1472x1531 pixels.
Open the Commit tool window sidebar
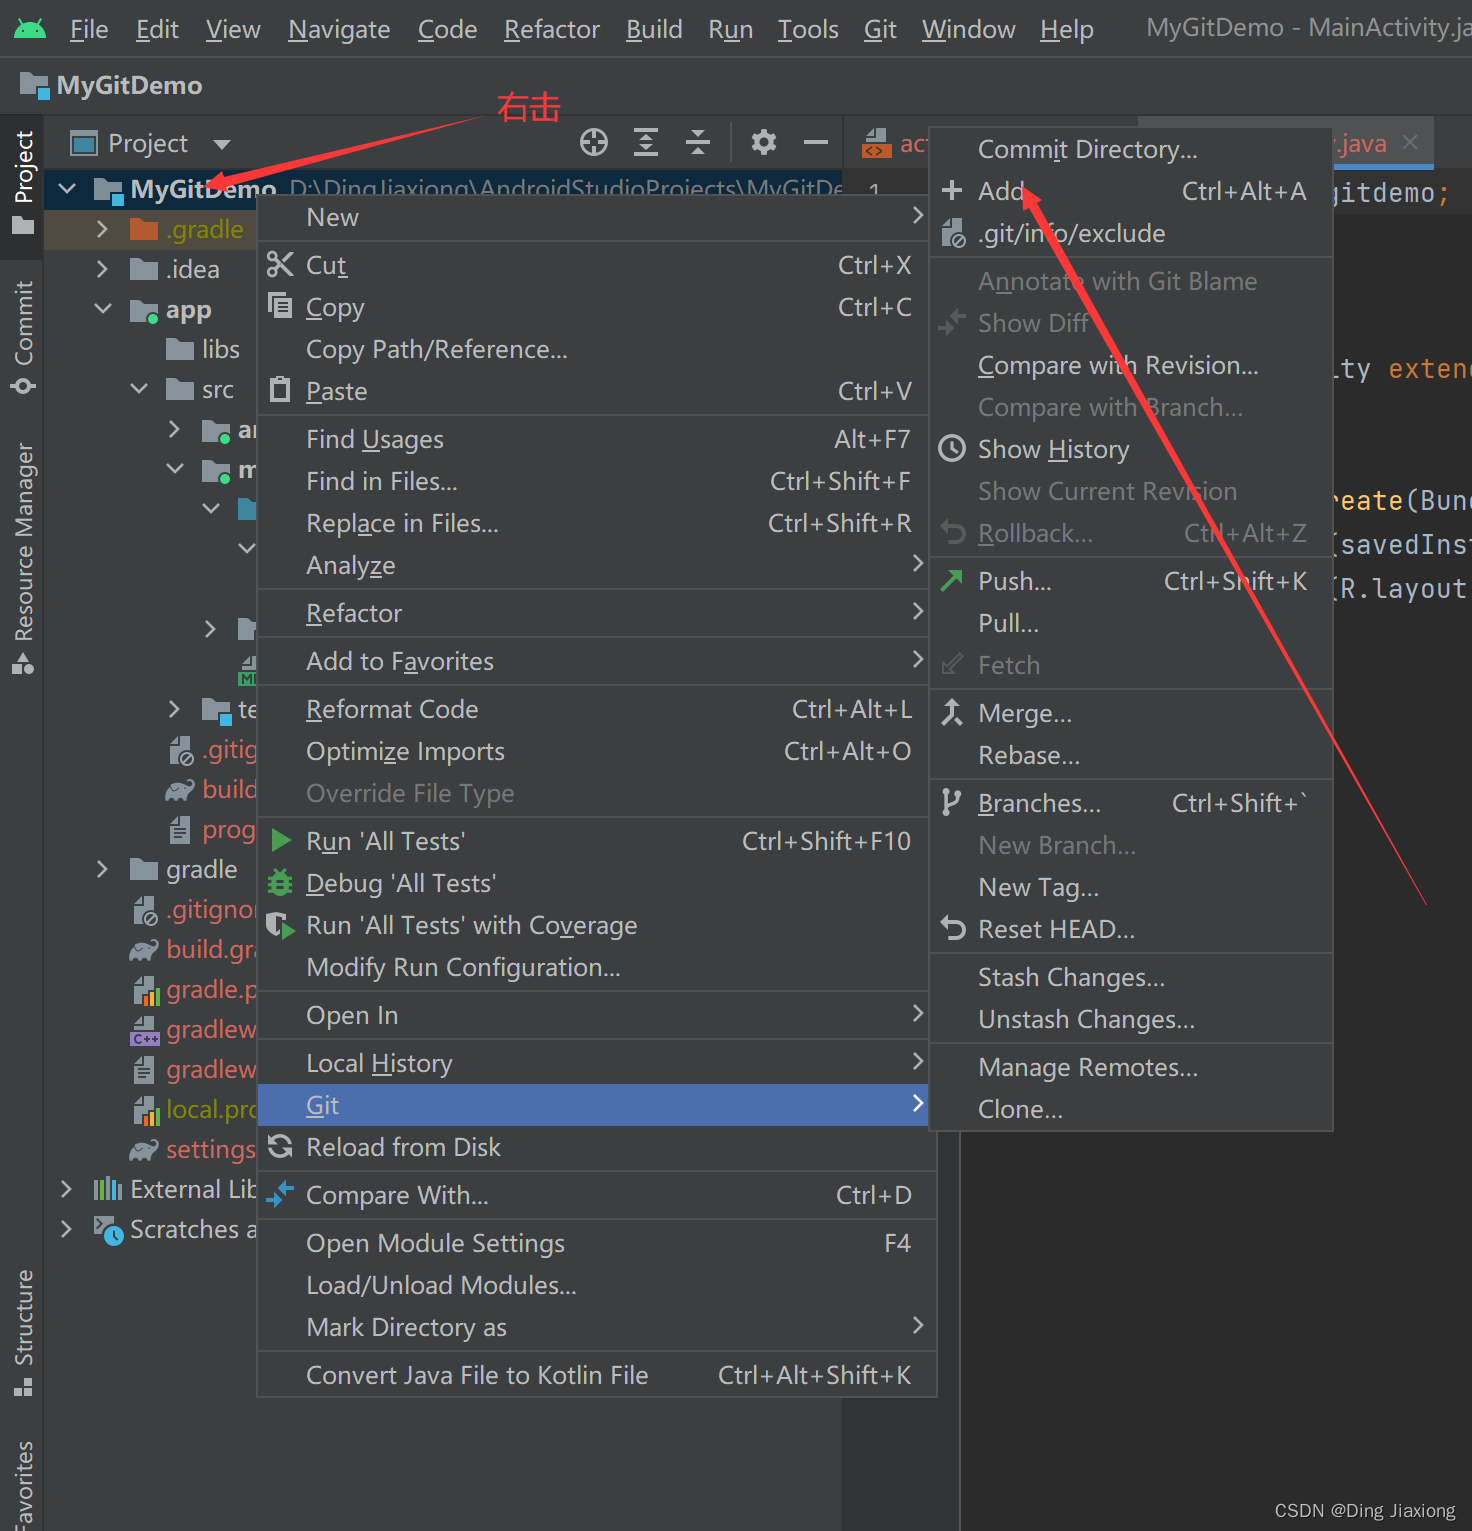(23, 336)
